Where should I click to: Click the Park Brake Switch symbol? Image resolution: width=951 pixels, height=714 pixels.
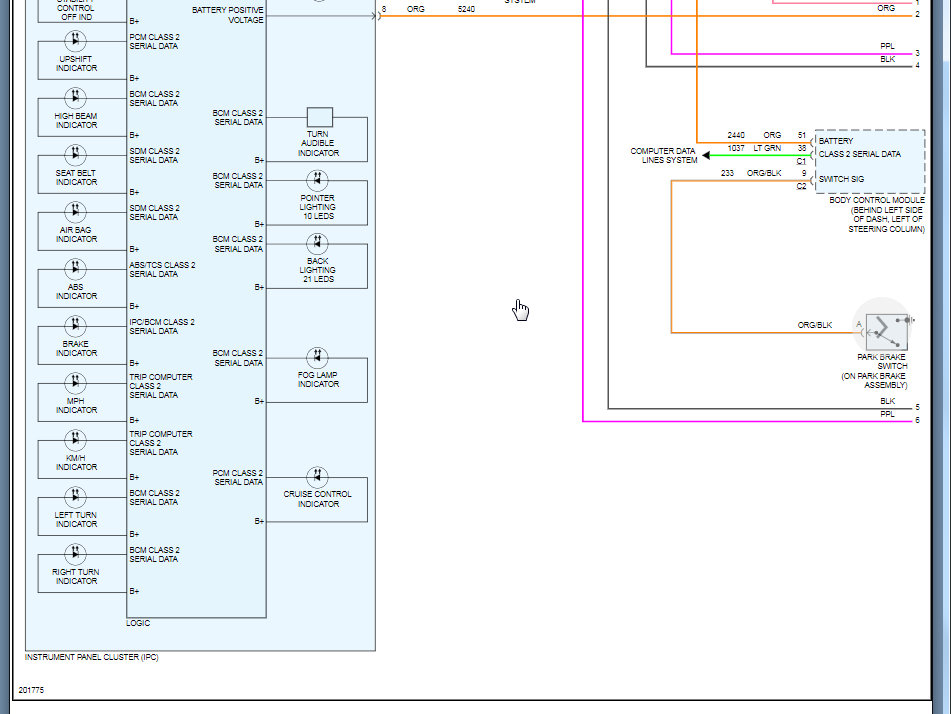[886, 329]
